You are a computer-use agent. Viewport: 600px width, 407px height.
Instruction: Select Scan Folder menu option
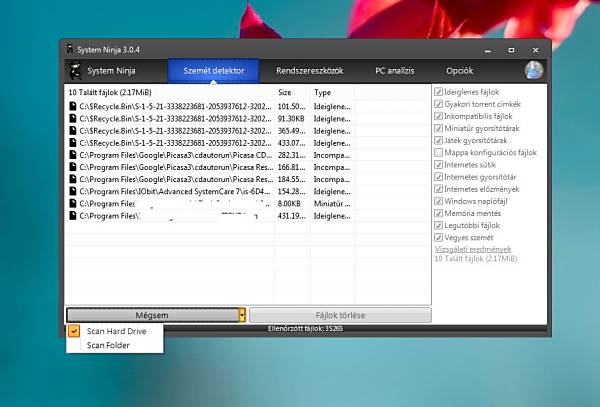(115, 345)
